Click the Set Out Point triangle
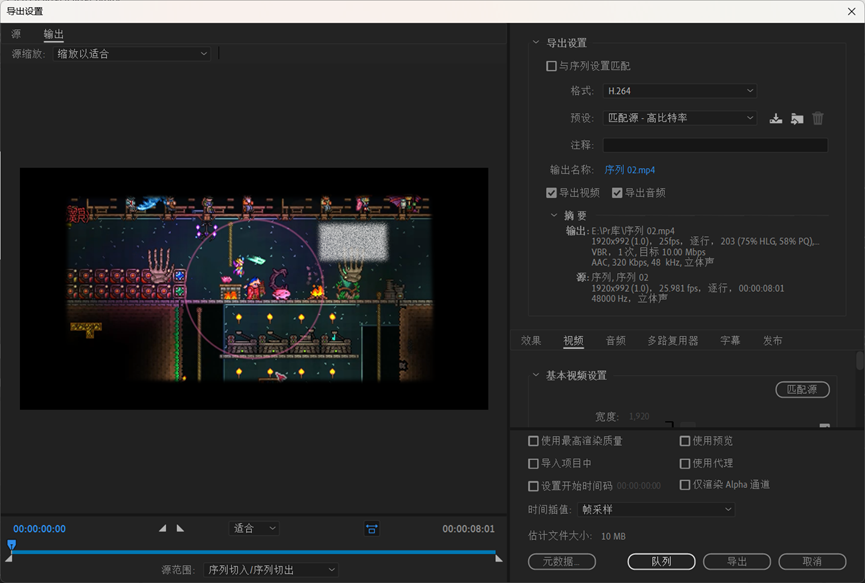865x583 pixels. click(x=180, y=528)
